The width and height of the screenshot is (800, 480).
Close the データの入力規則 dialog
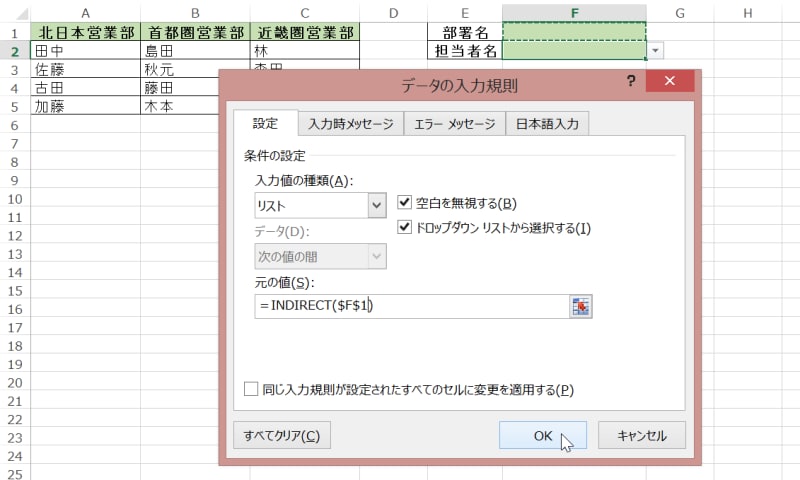670,81
